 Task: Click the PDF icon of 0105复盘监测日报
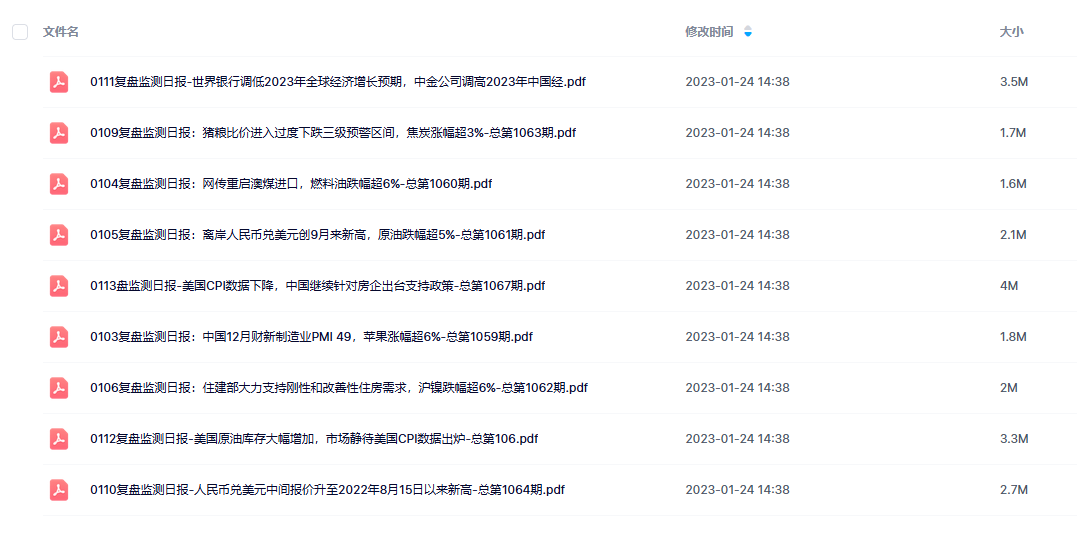(x=59, y=235)
